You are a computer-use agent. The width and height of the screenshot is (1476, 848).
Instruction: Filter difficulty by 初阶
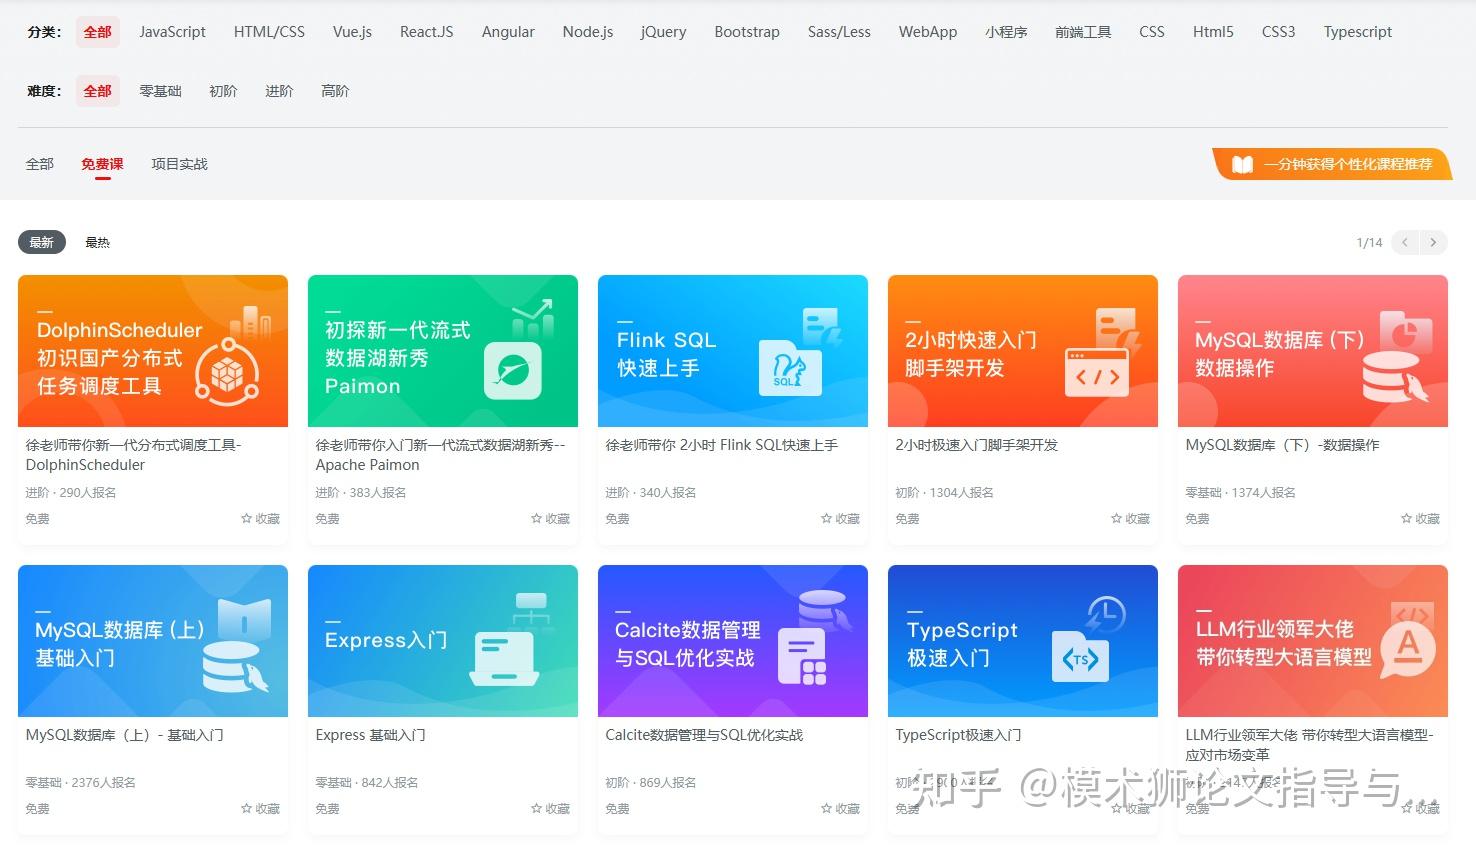[223, 91]
